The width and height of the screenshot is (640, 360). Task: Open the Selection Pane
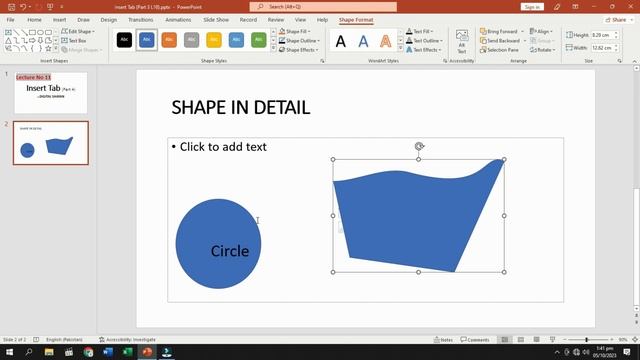coord(499,50)
